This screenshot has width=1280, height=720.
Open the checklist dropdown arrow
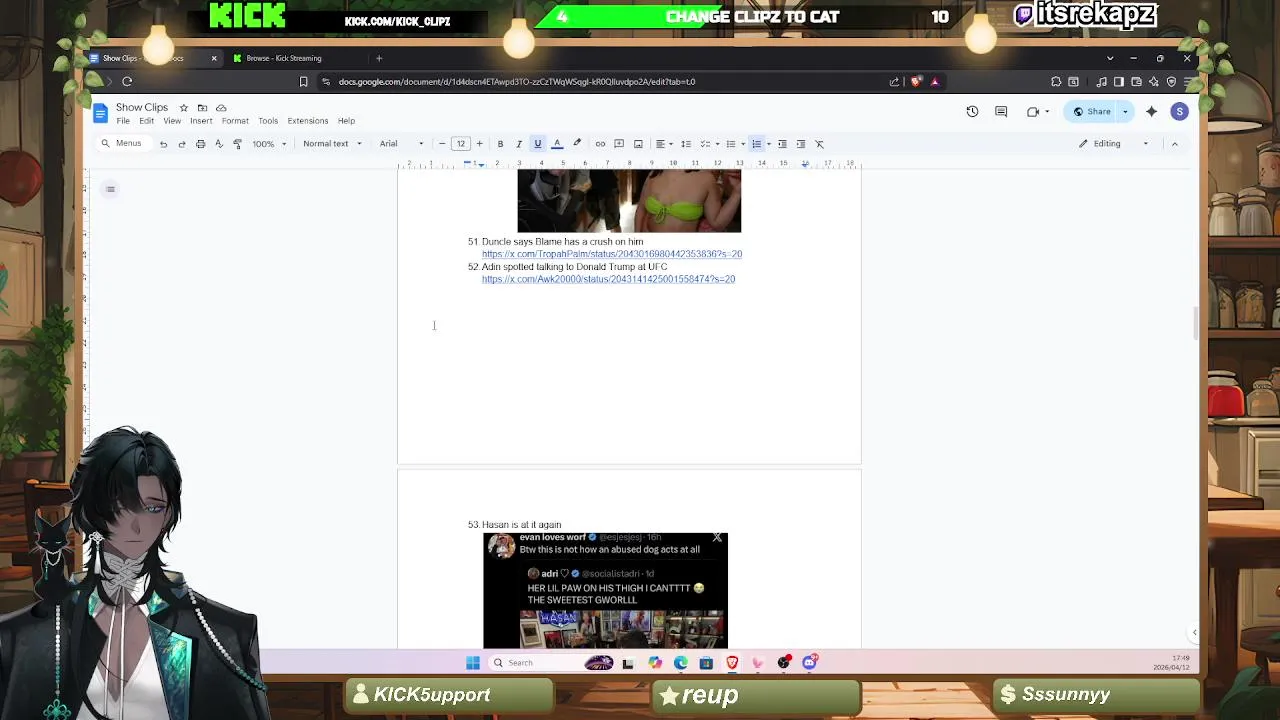pyautogui.click(x=717, y=144)
